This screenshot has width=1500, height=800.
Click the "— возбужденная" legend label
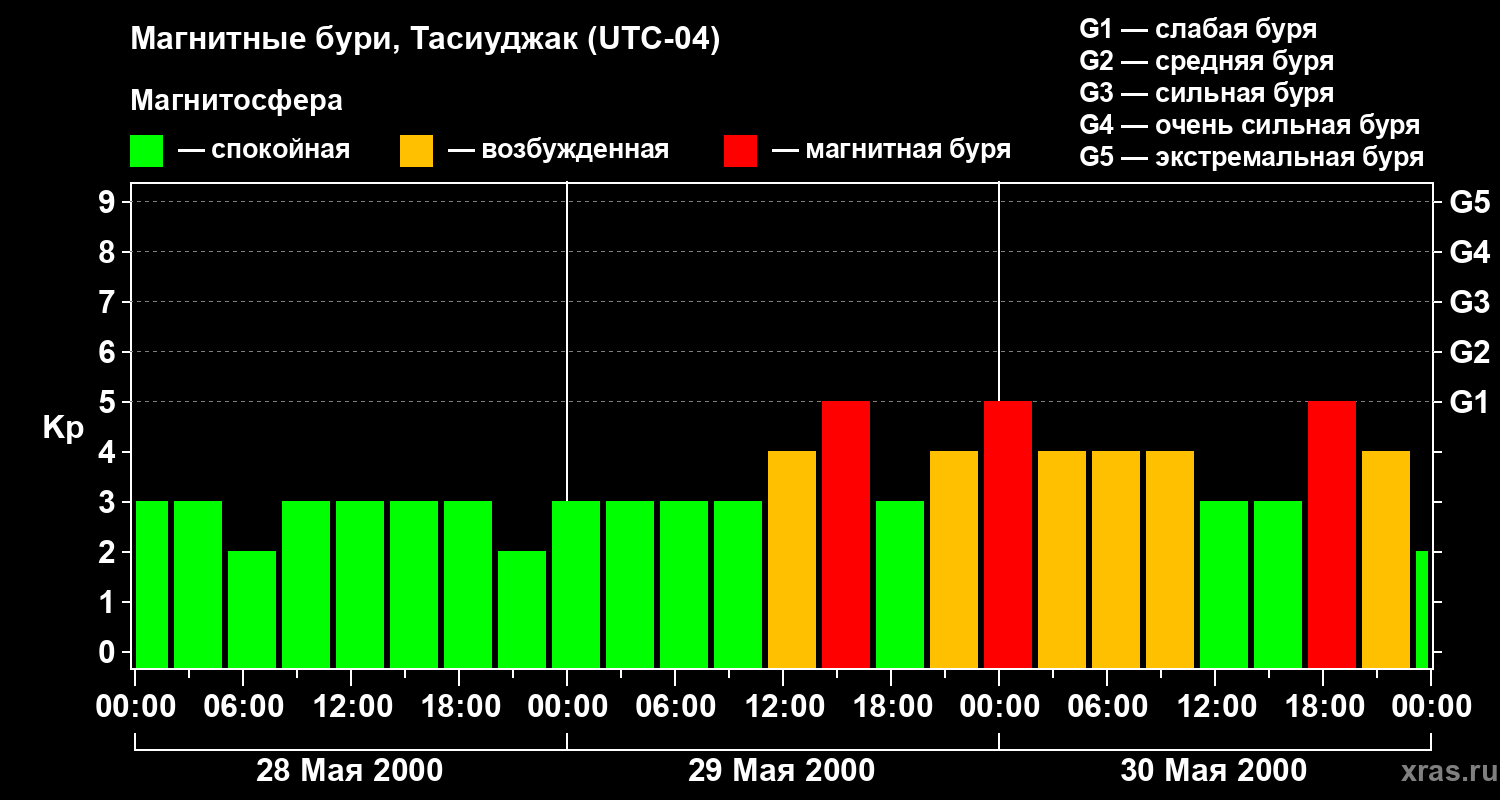point(558,150)
